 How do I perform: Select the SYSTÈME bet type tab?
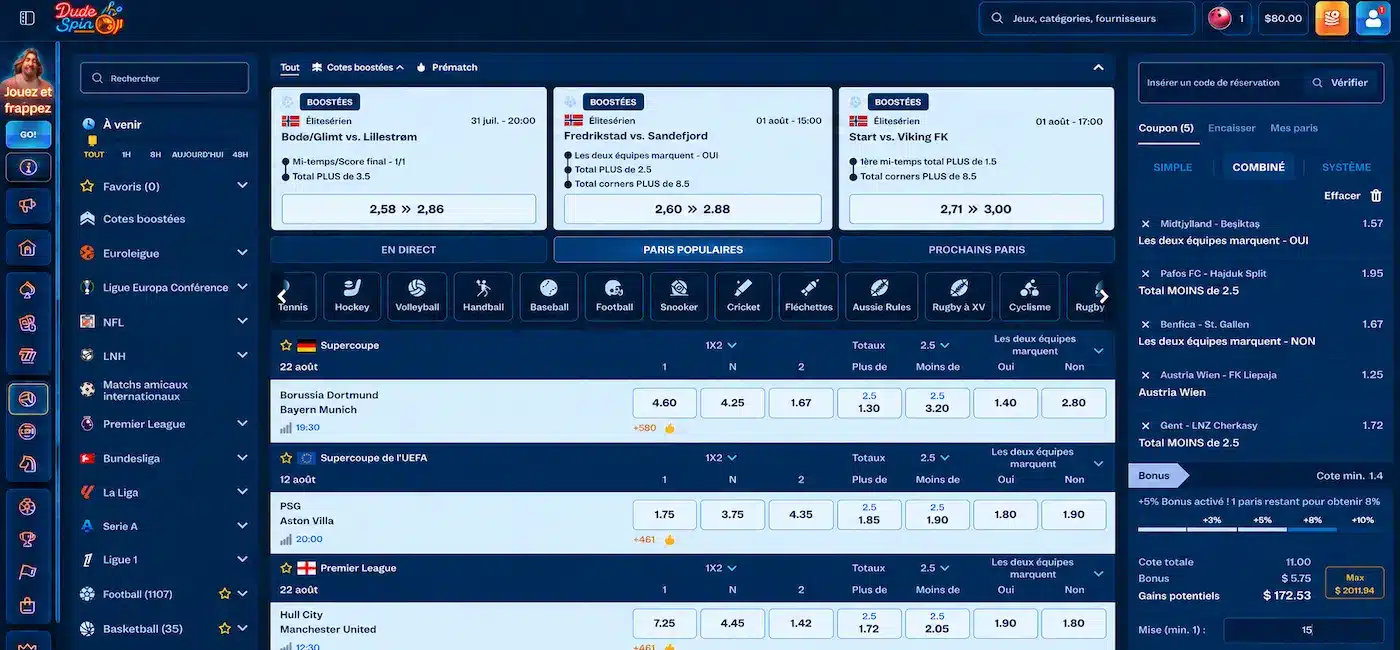(x=1346, y=167)
